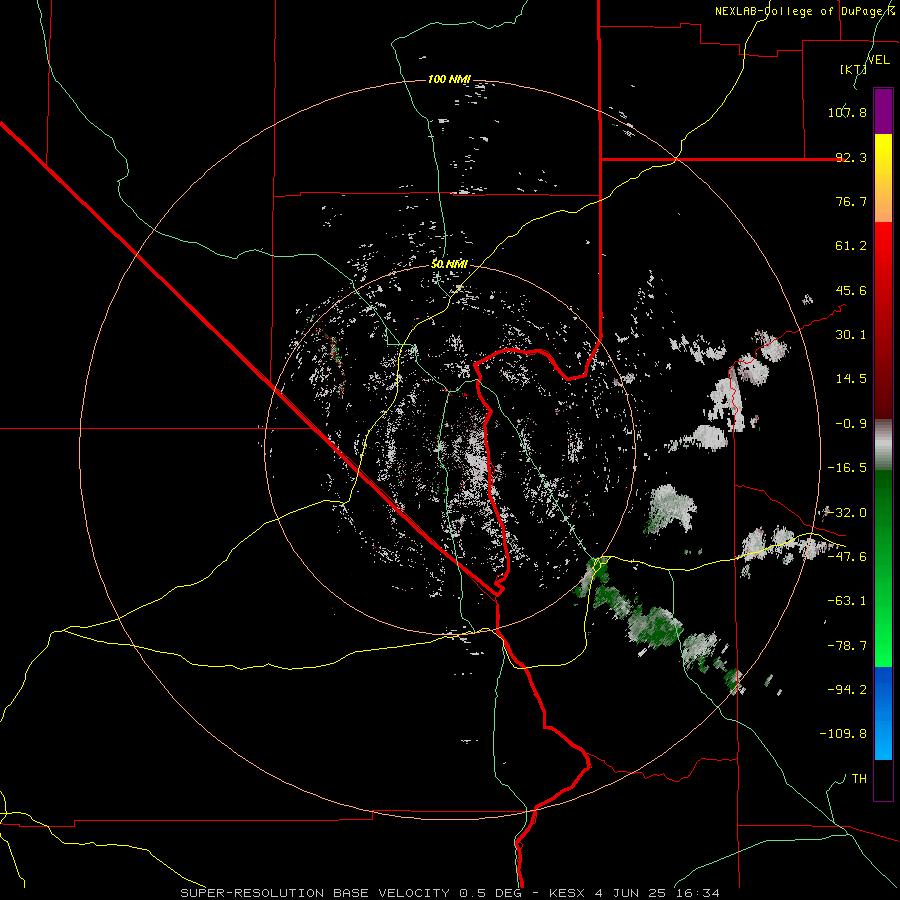900x900 pixels.
Task: Click the [KT] units label
Action: pos(853,69)
